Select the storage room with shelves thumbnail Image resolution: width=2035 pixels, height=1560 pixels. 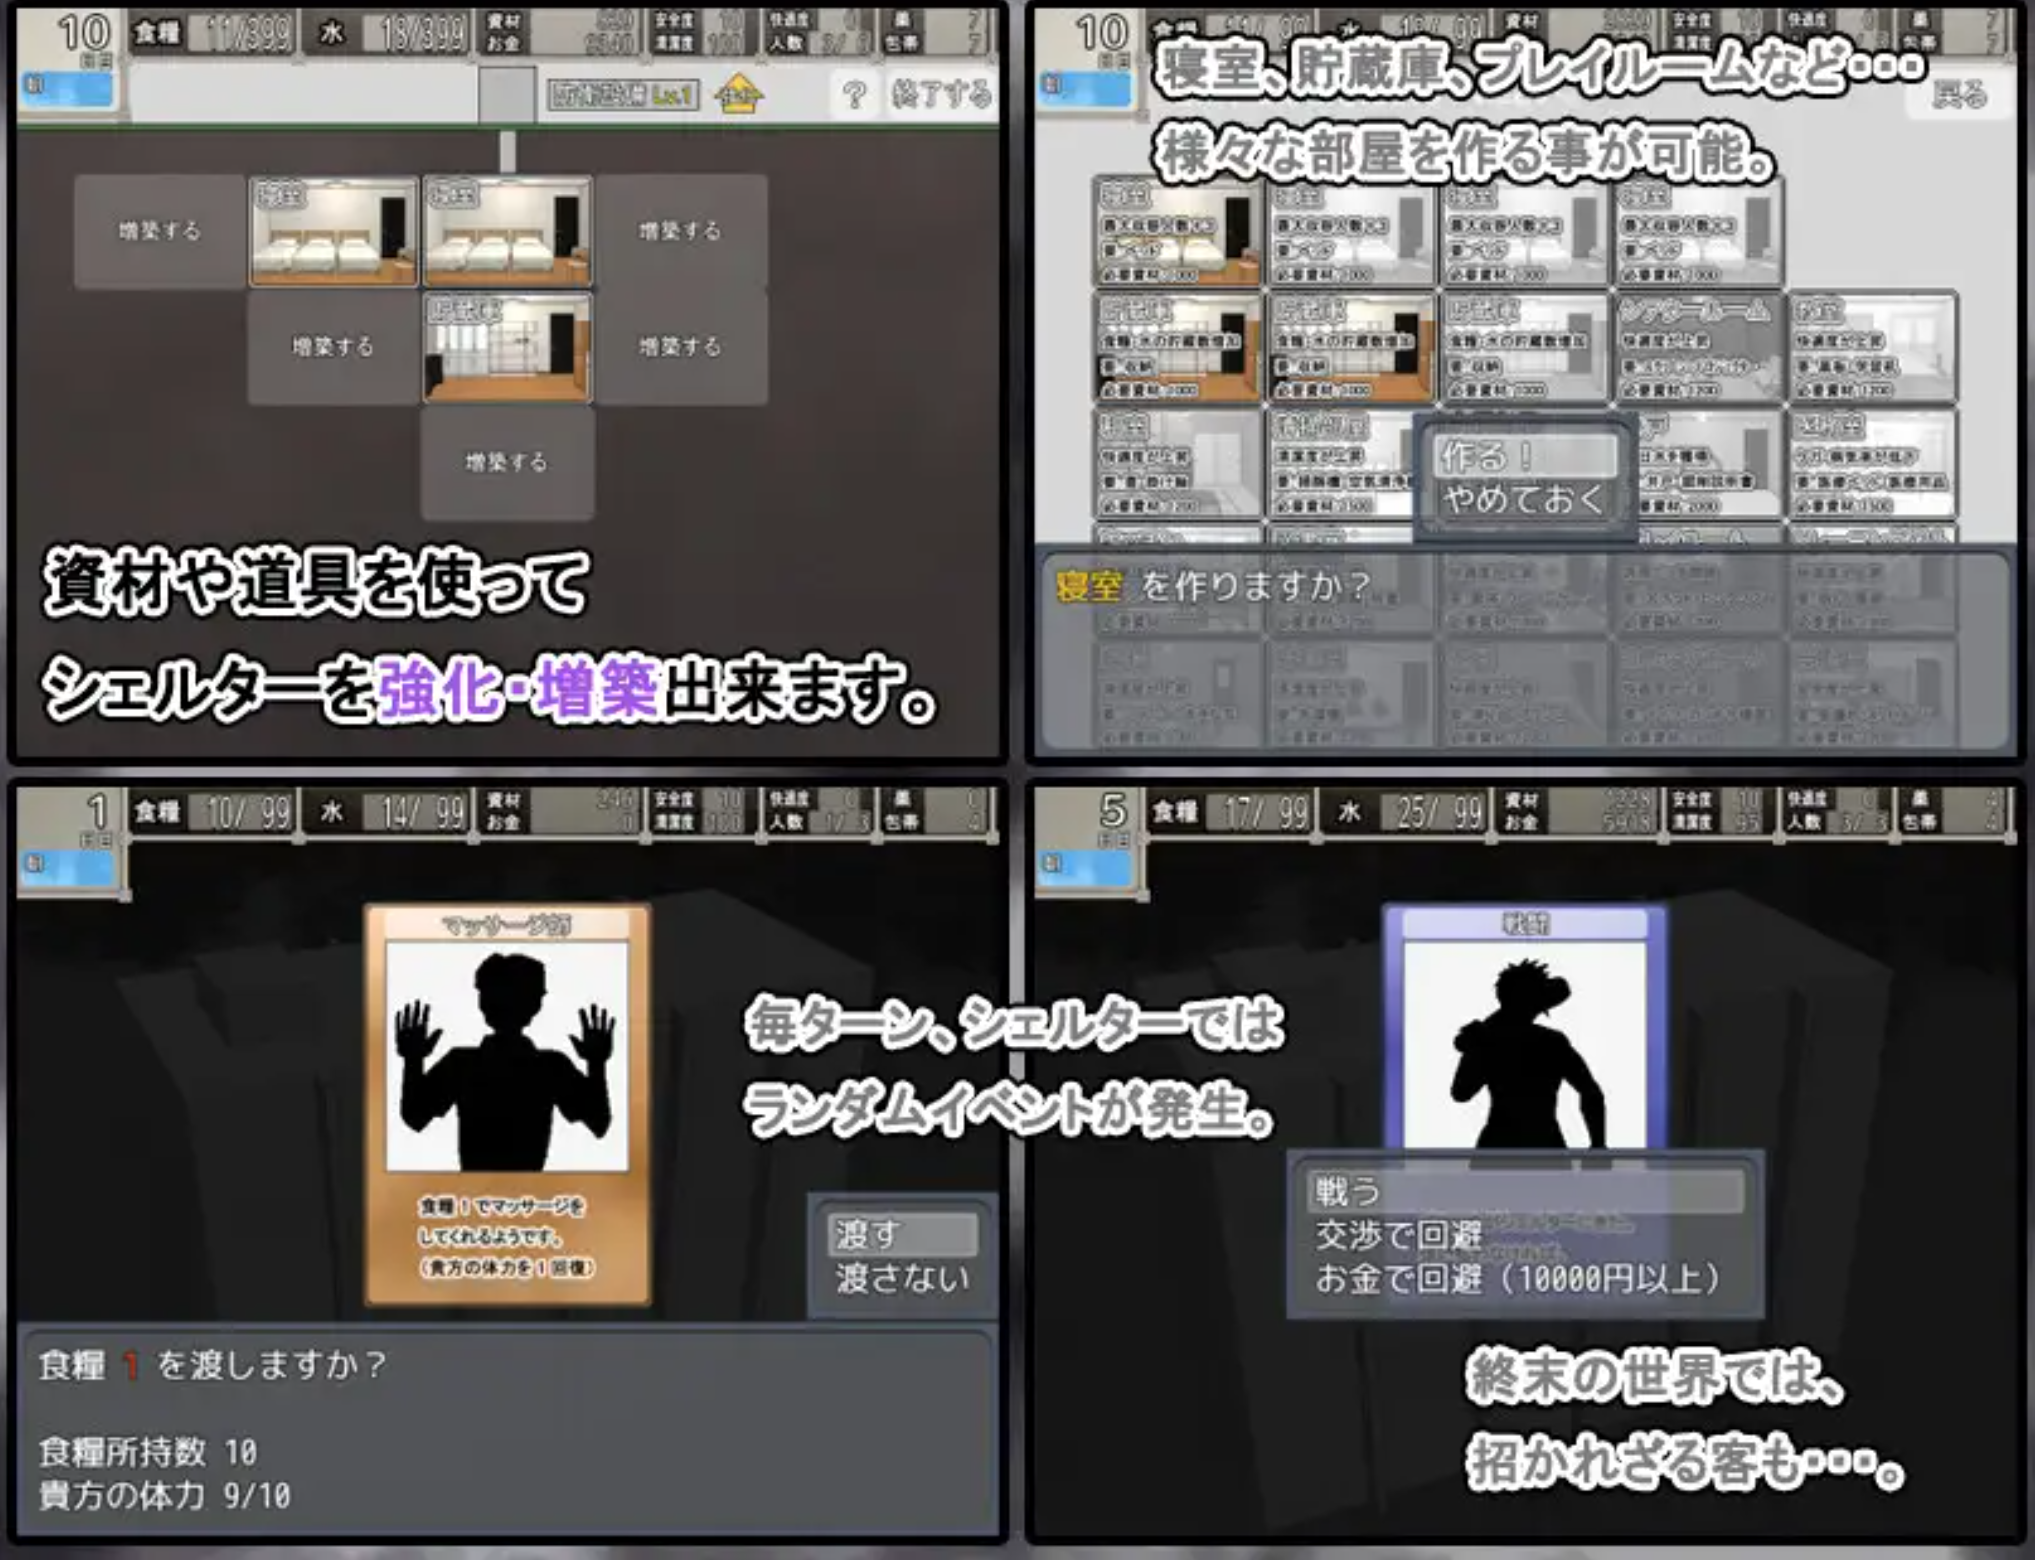[508, 347]
